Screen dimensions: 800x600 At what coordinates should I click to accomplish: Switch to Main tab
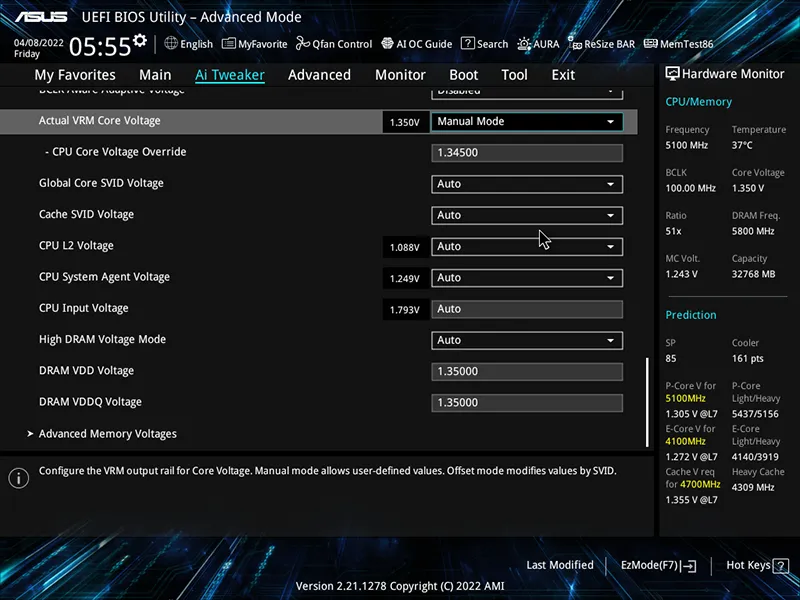[x=155, y=75]
